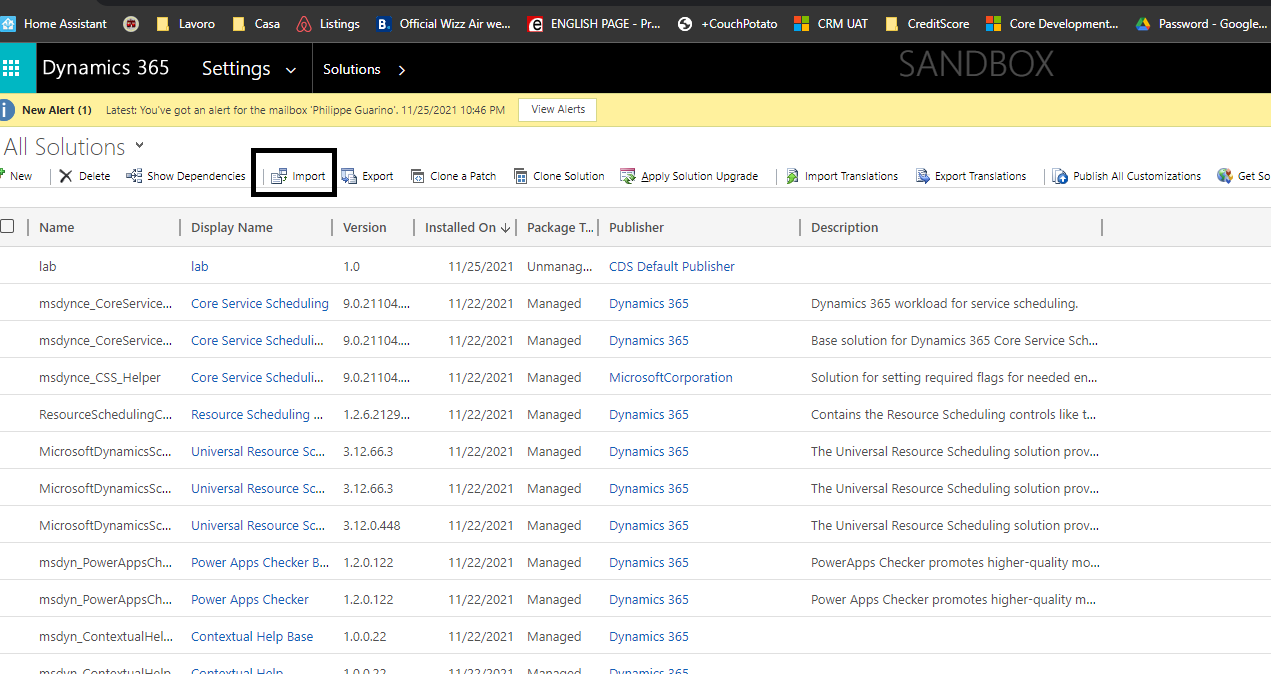Open the Password Google Drive bookmark
This screenshot has width=1271, height=674.
pyautogui.click(x=1201, y=23)
